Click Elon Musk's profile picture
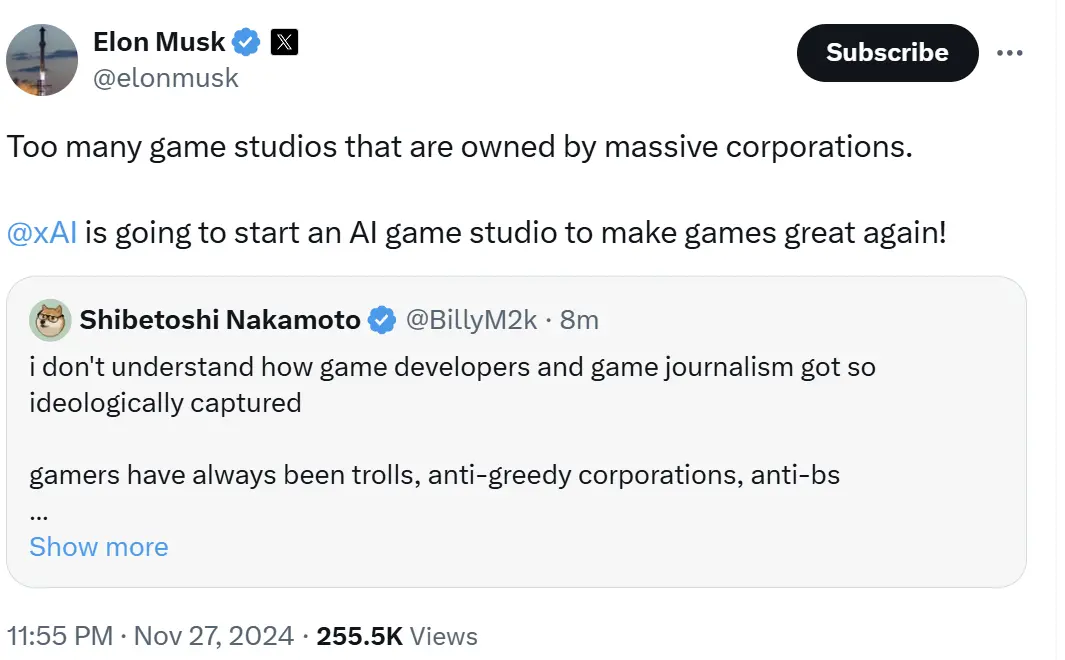This screenshot has width=1065, height=660. point(42,60)
